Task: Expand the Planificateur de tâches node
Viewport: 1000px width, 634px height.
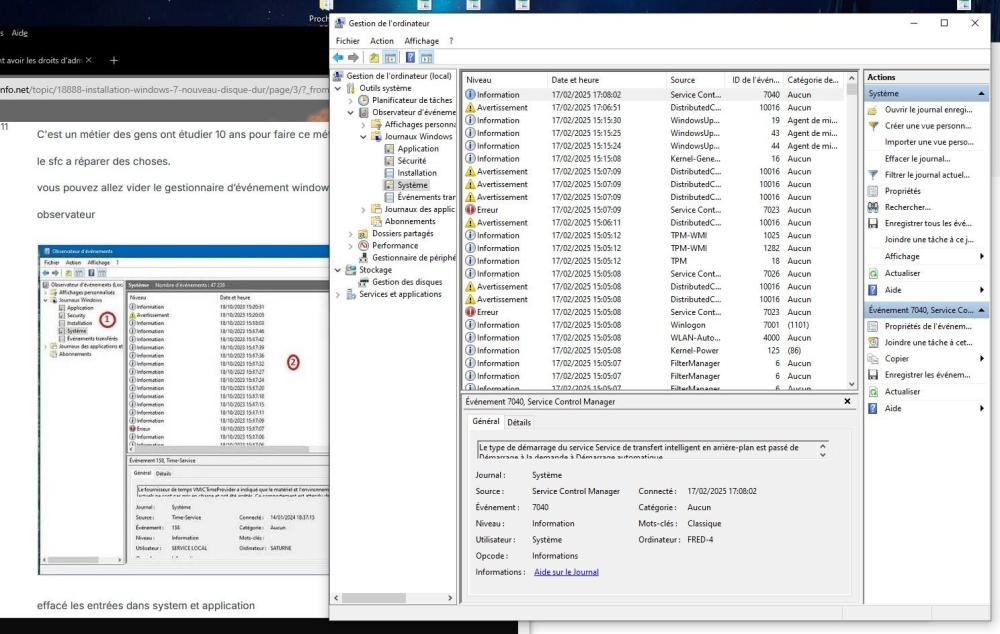Action: point(351,100)
